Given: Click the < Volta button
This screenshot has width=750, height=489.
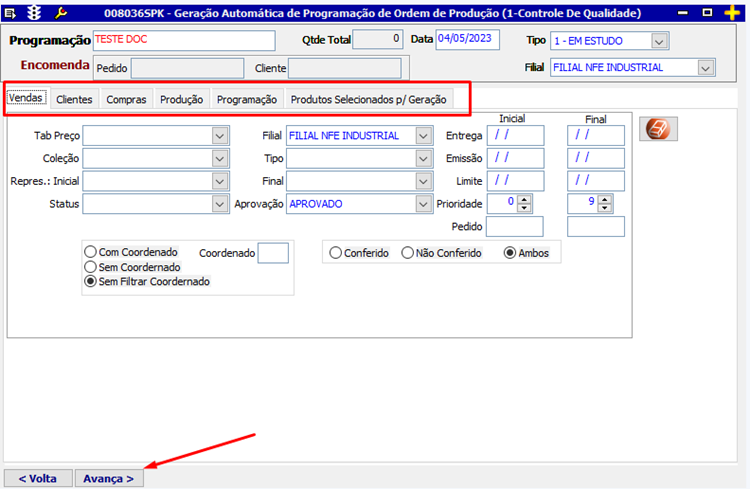Looking at the screenshot, I should pos(38,478).
